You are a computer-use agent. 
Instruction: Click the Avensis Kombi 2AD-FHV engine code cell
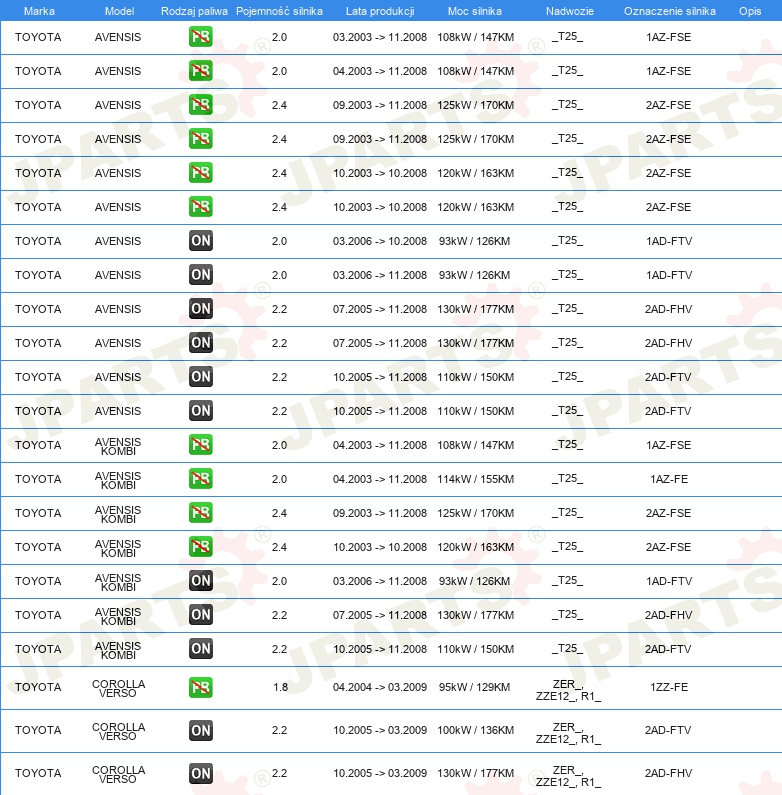(668, 615)
